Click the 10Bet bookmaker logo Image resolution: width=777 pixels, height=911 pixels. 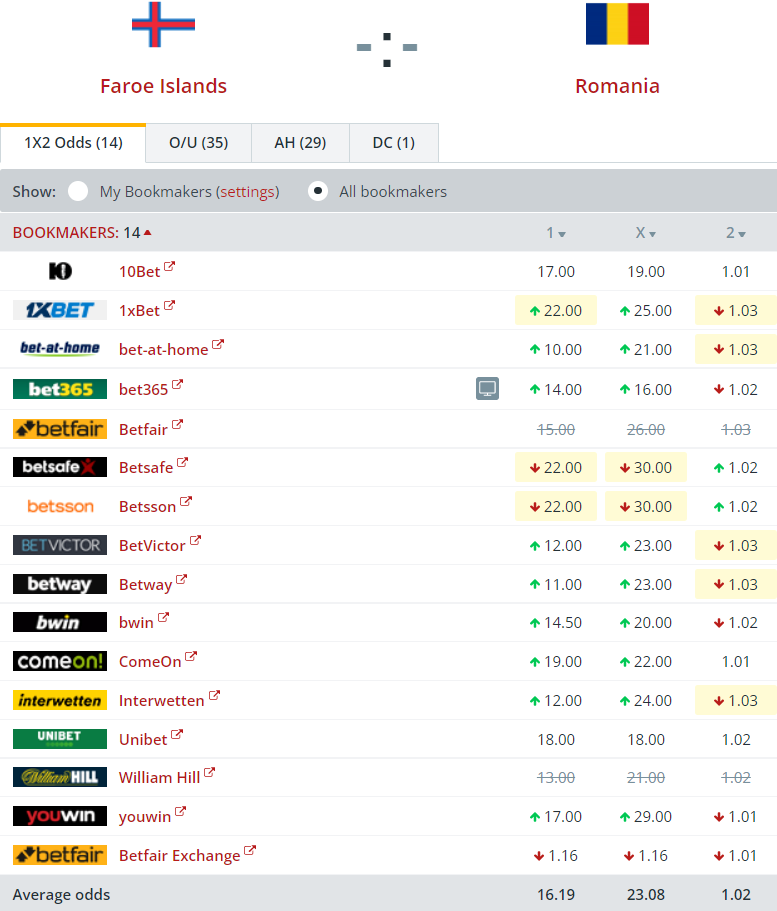click(x=60, y=271)
